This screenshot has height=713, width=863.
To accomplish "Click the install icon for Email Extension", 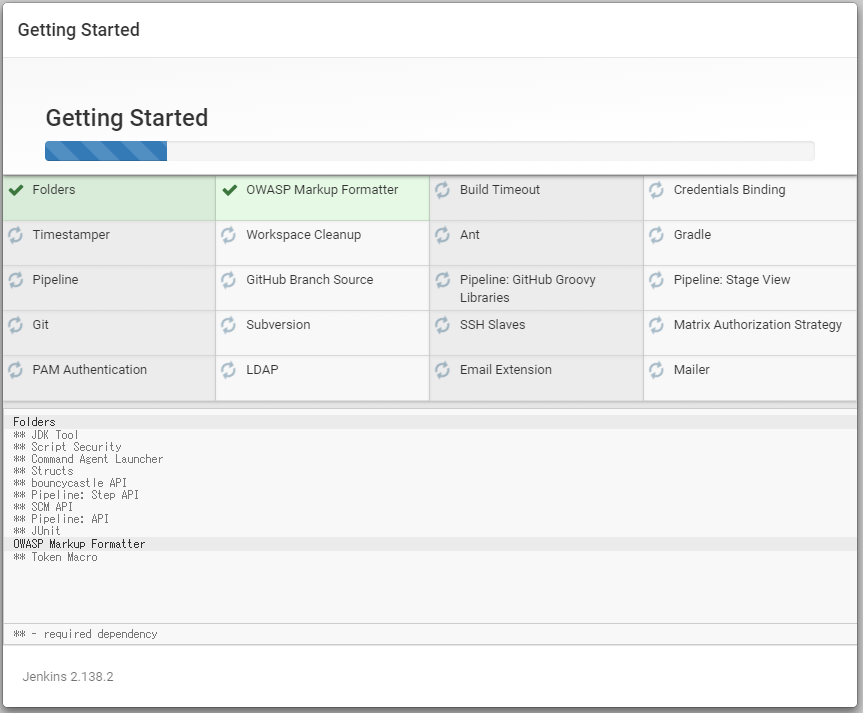I will pos(443,369).
